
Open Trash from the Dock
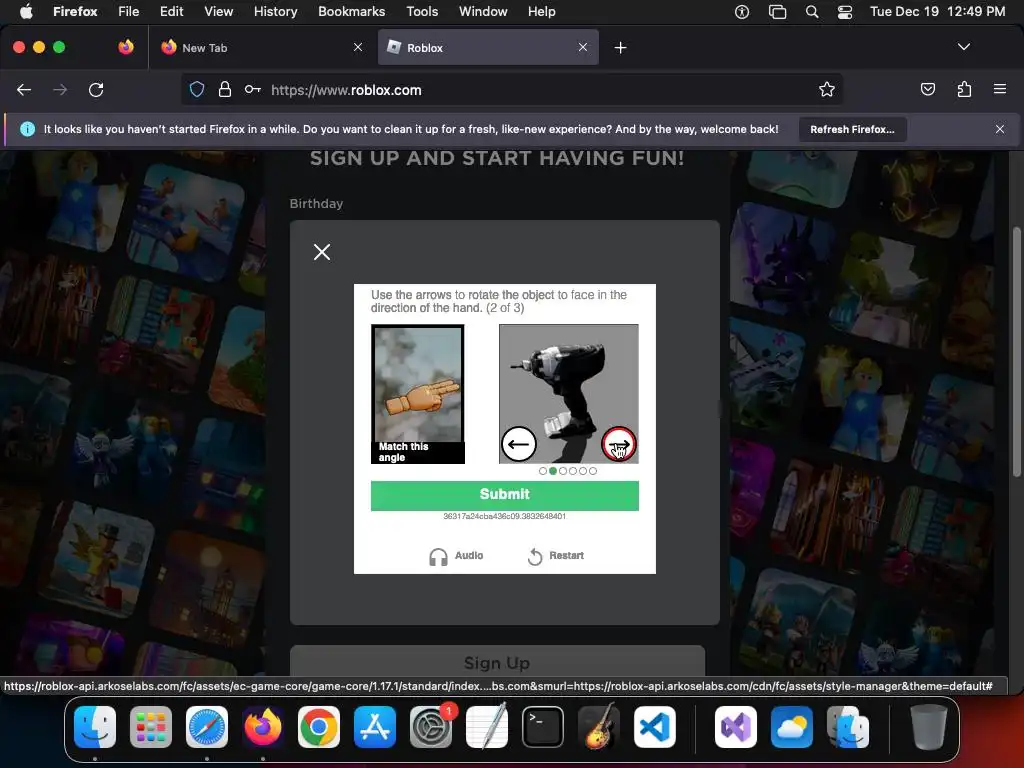click(x=929, y=727)
